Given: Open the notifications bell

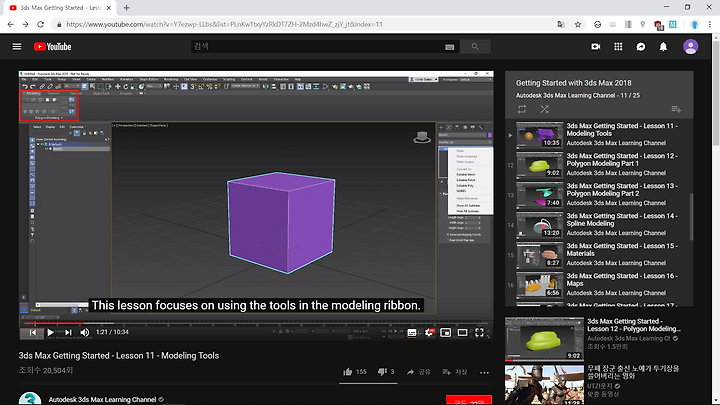Looking at the screenshot, I should pyautogui.click(x=663, y=47).
